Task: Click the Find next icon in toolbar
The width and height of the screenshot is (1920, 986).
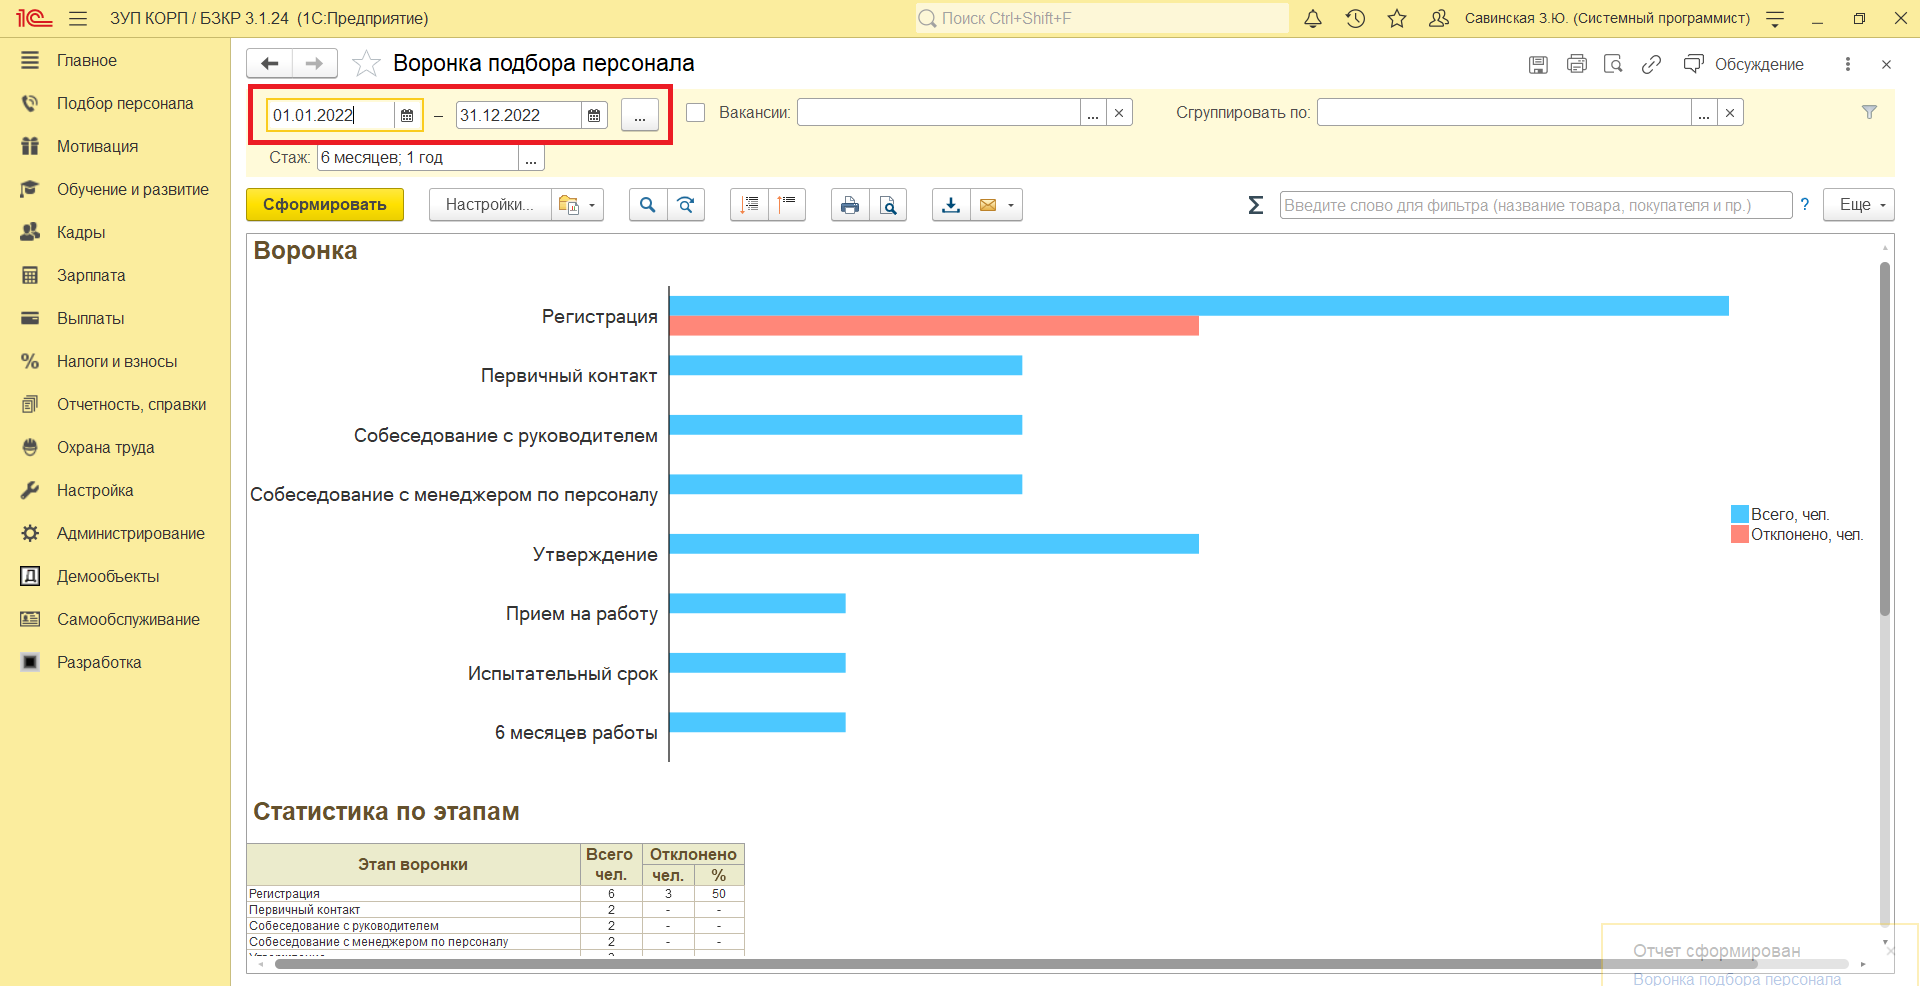Action: (686, 205)
